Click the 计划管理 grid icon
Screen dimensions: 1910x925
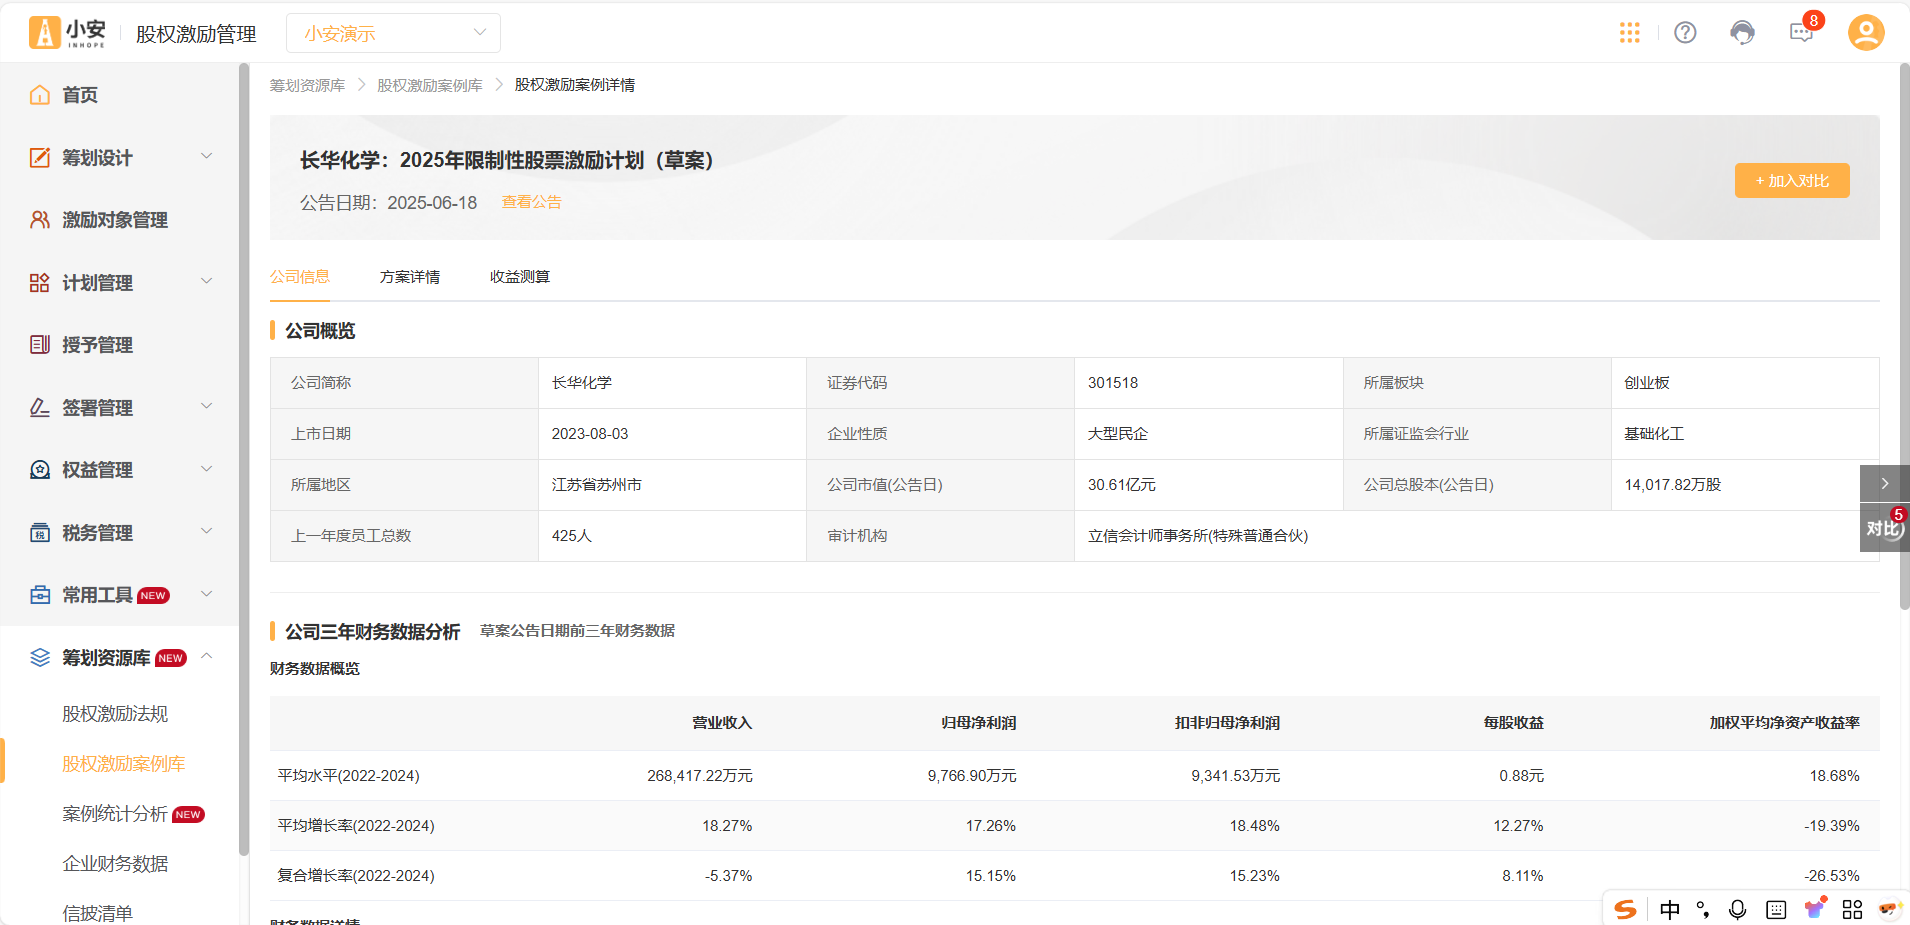[x=40, y=283]
